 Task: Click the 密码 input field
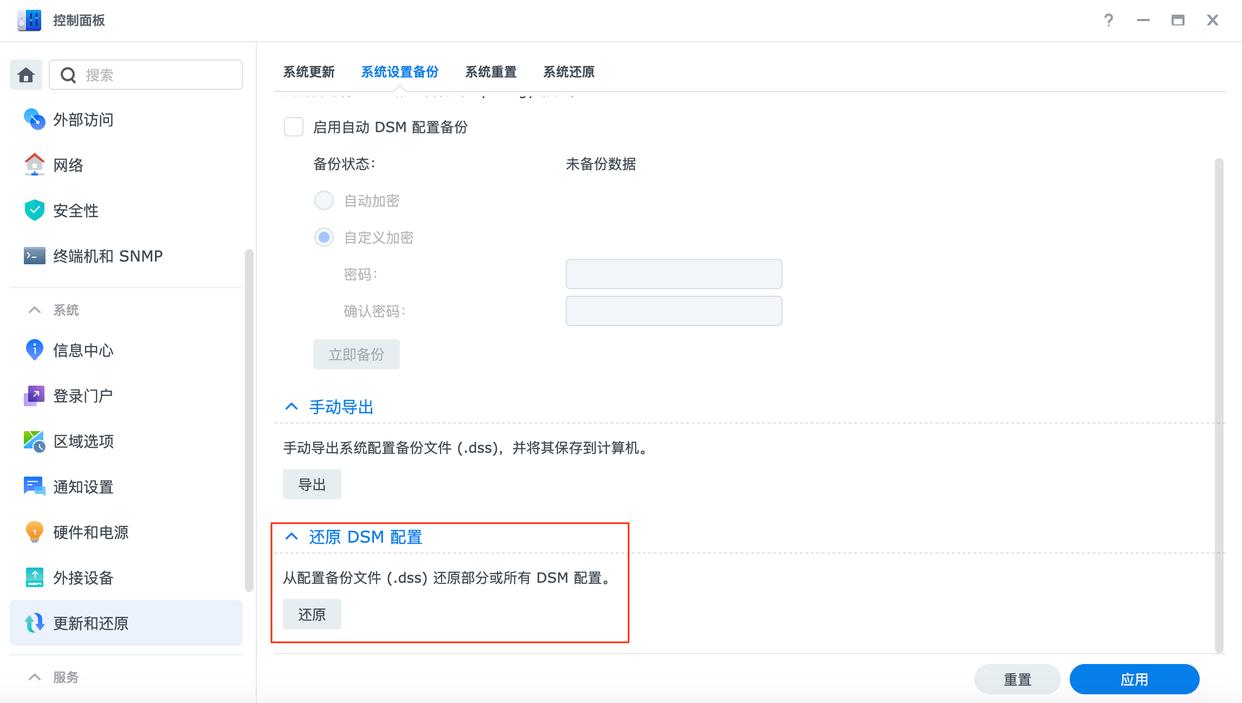coord(674,274)
